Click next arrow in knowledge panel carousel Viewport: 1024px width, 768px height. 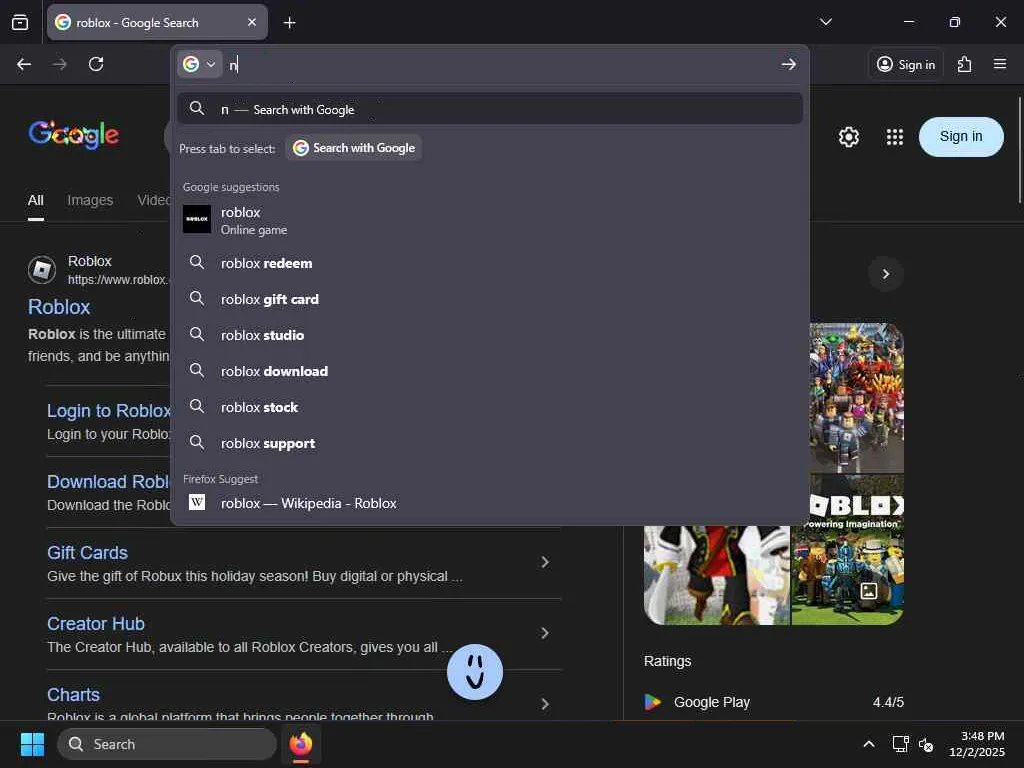886,274
